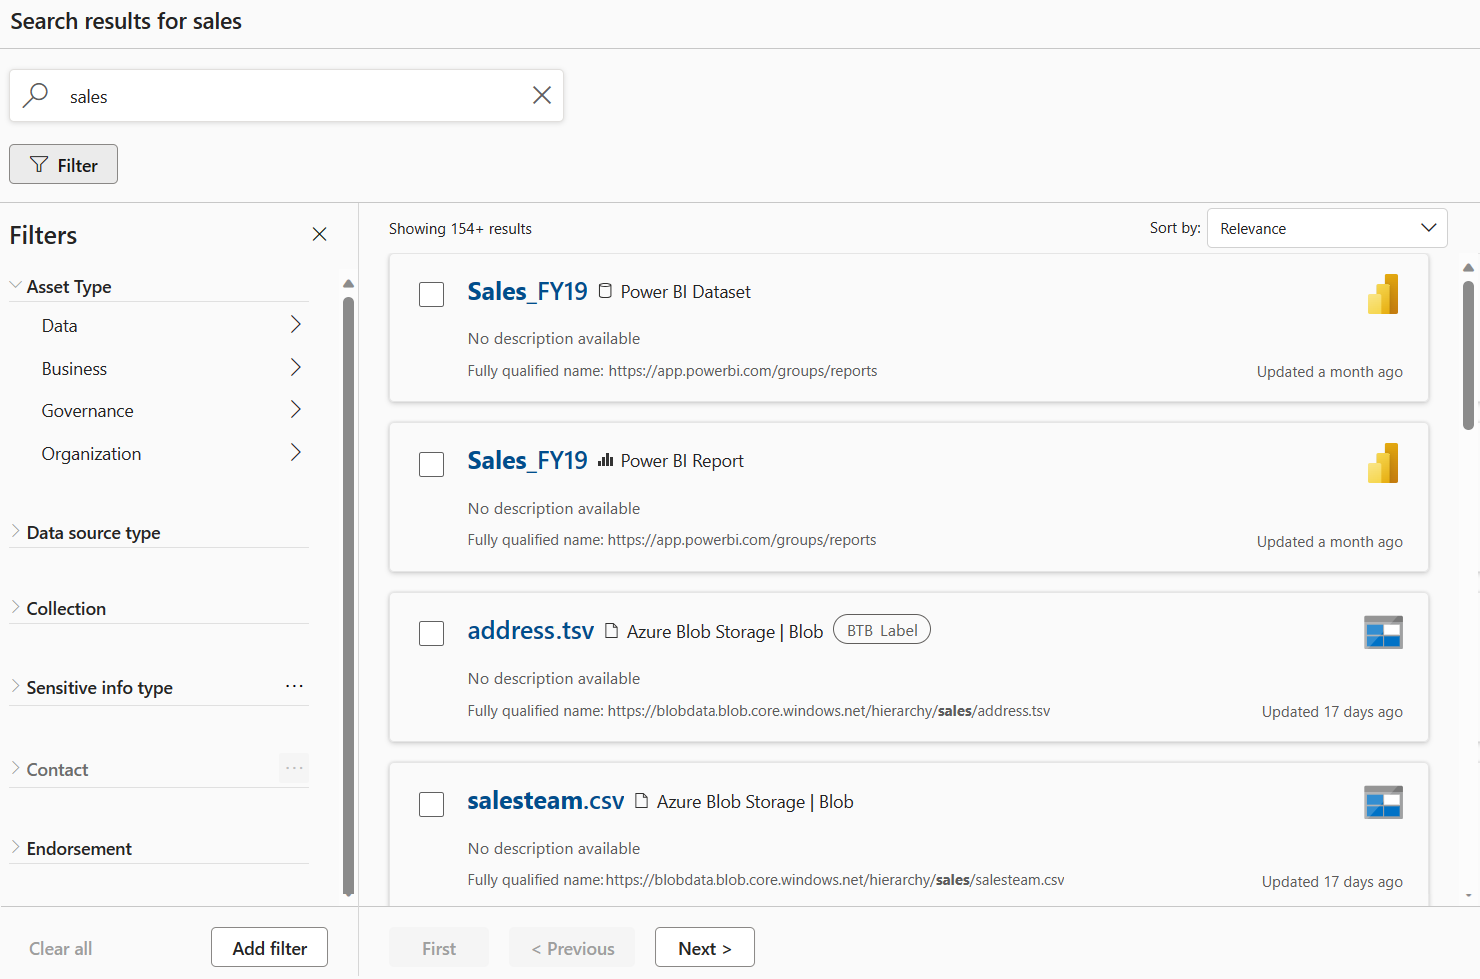
Task: Click Azure Blob icon on address.tsv result
Action: tap(1383, 632)
